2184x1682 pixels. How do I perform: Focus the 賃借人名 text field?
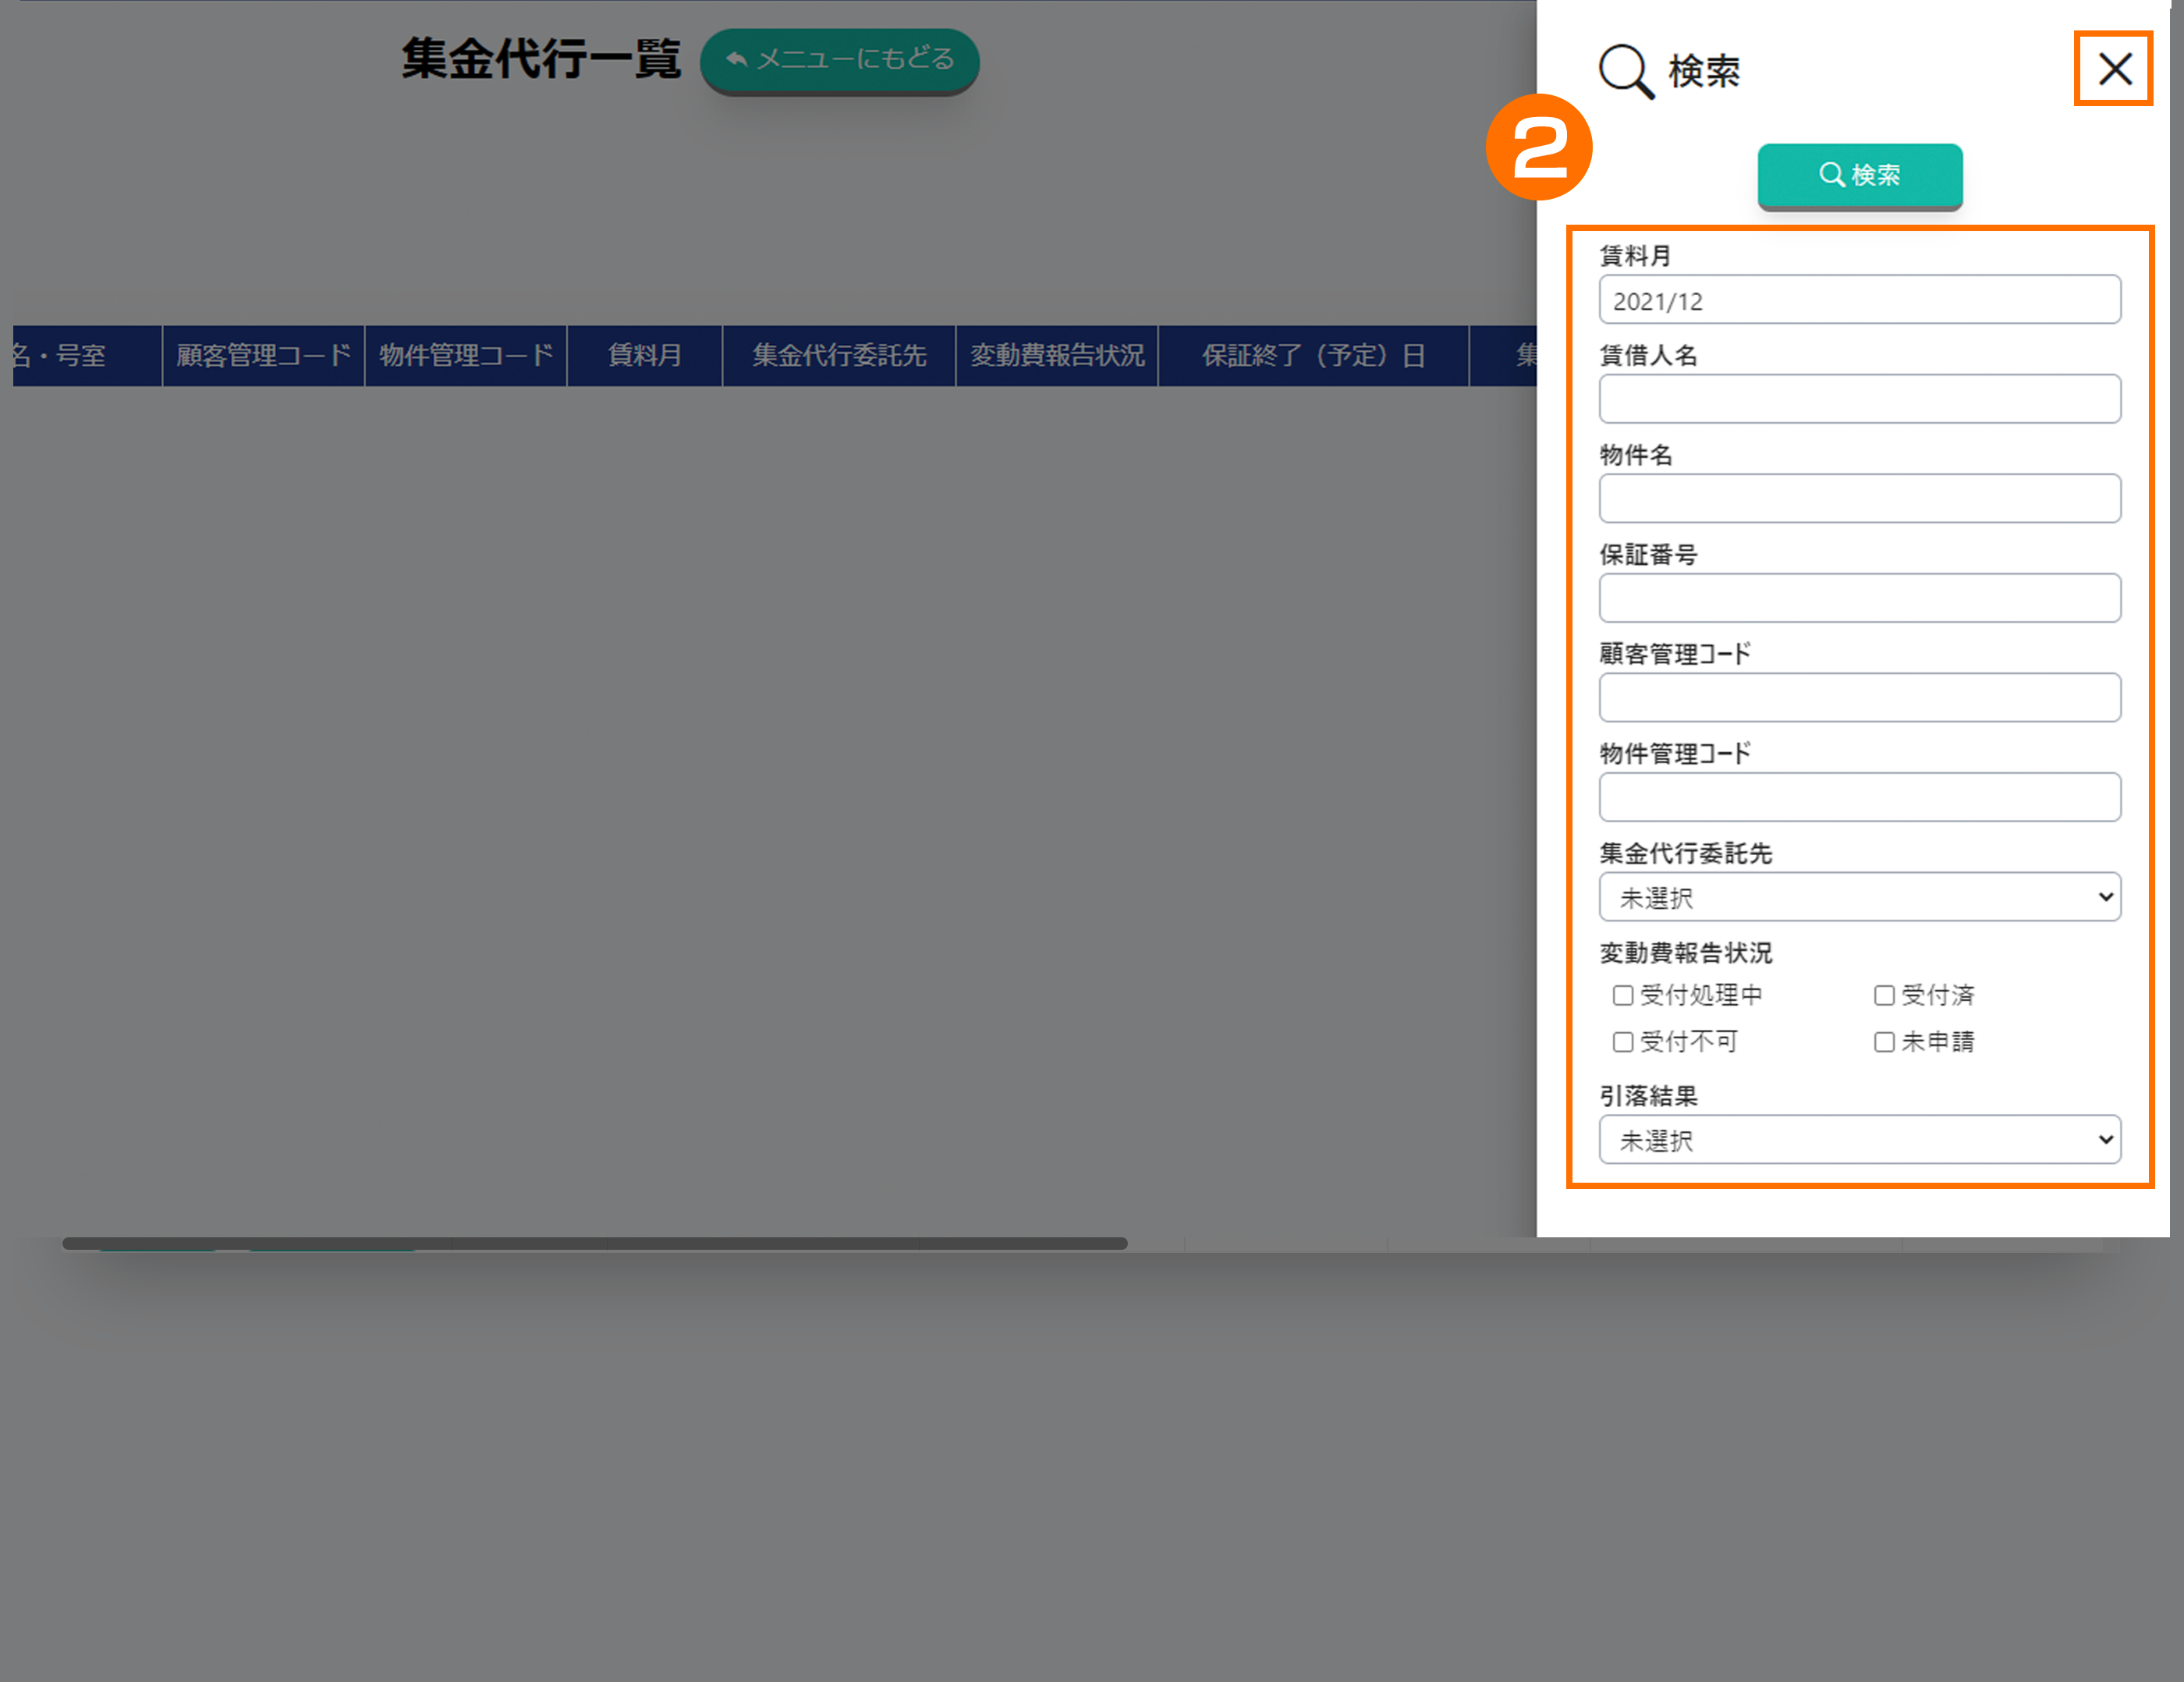[x=1859, y=399]
